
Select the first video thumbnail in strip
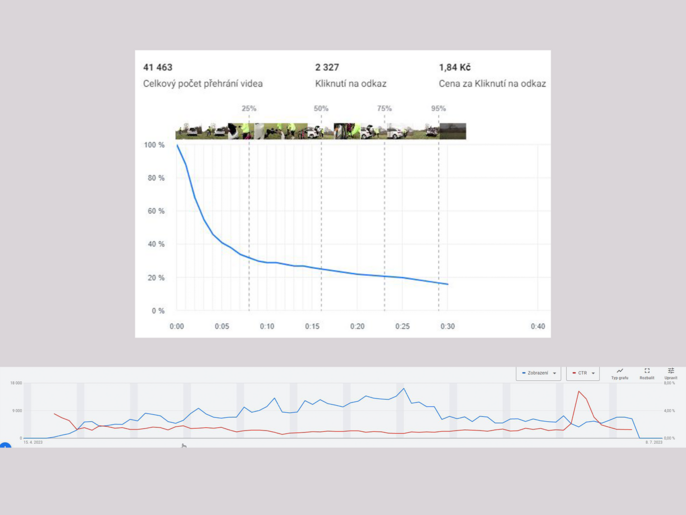click(x=187, y=131)
